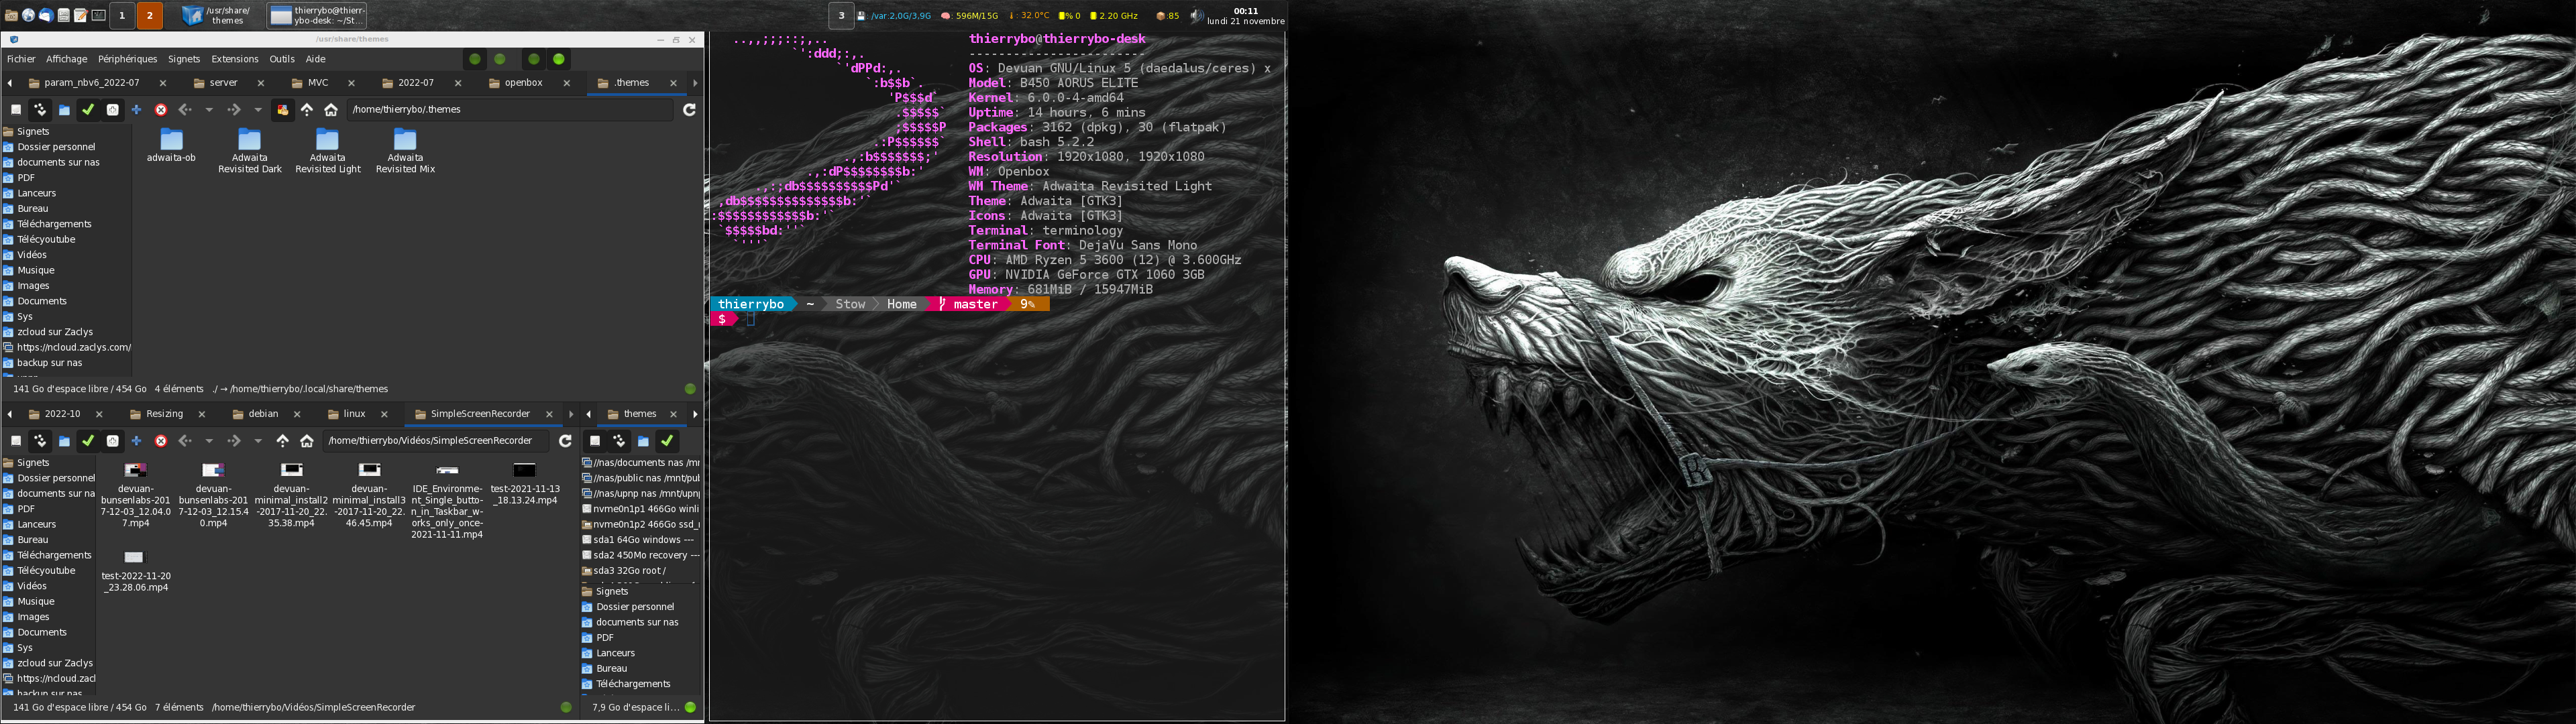Viewport: 2576px width, 724px height.
Task: Open back-history dropdown in the SimpleScreenRecorder panel
Action: 209,441
